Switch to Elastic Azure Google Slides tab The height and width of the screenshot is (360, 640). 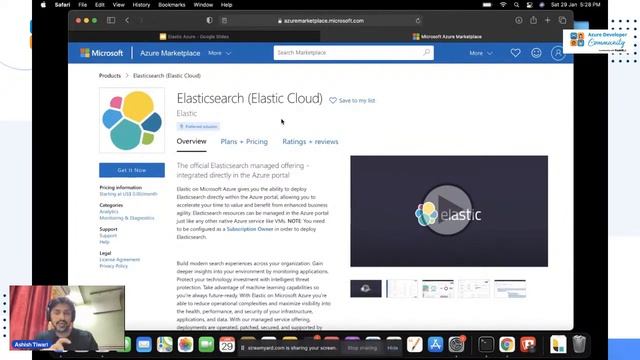pyautogui.click(x=194, y=37)
